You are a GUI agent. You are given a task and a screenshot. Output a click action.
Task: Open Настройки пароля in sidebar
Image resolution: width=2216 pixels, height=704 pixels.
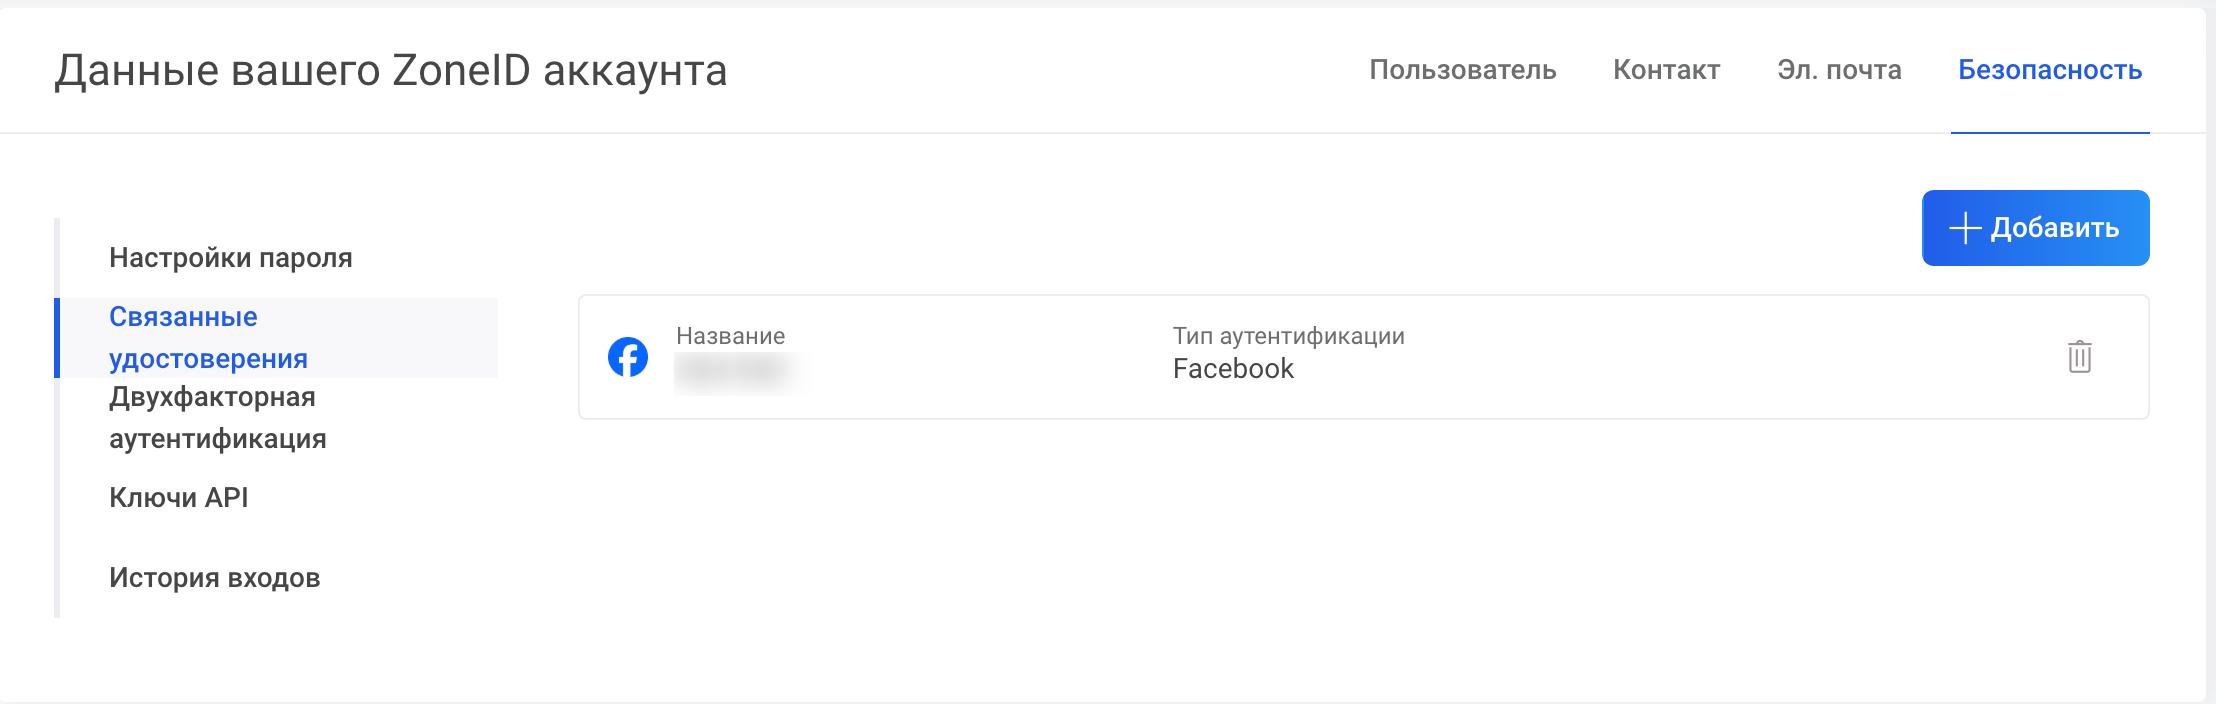pyautogui.click(x=231, y=258)
